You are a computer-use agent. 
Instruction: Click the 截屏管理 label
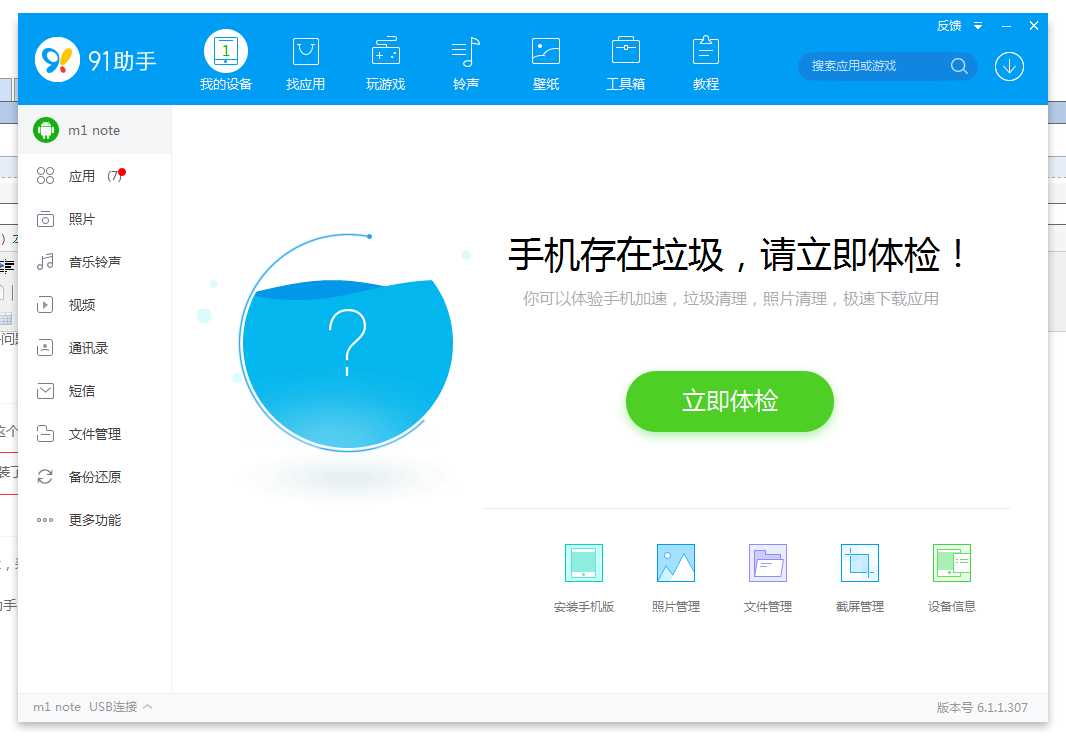coord(860,606)
